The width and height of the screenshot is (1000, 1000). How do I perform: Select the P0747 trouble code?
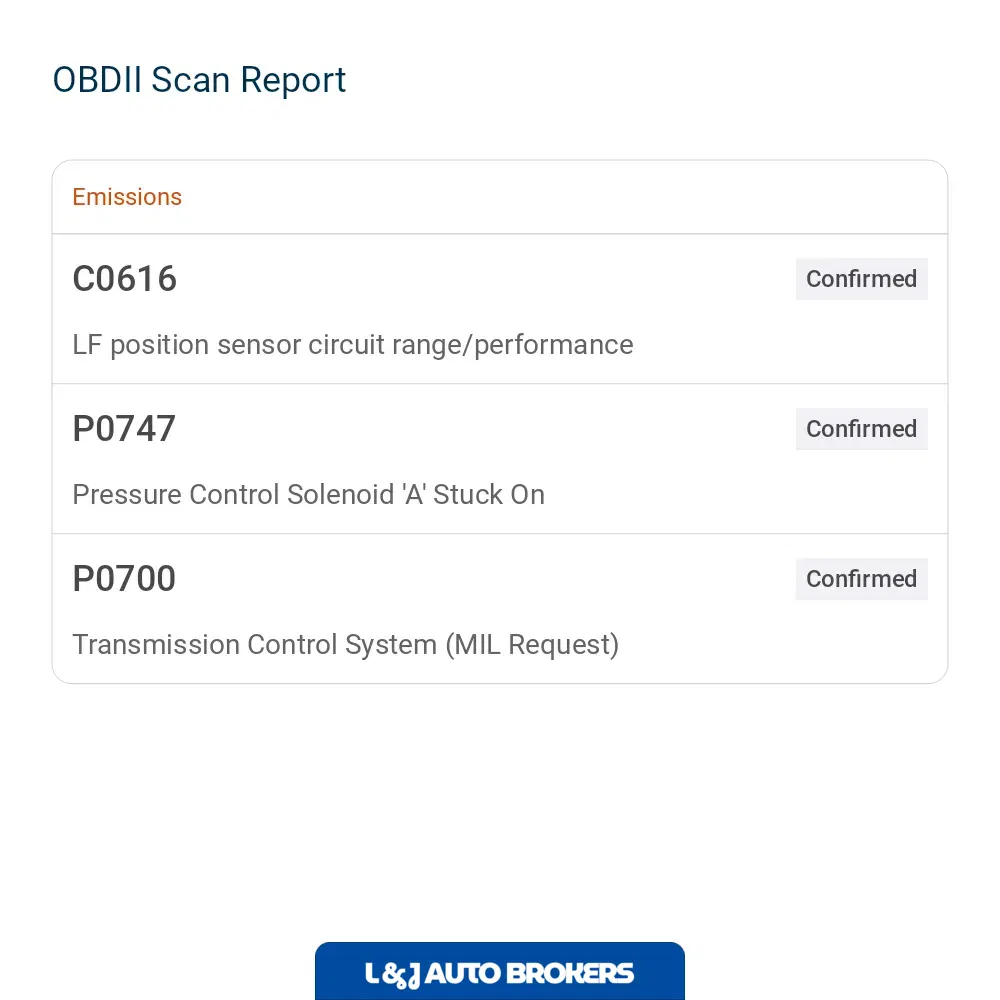[x=124, y=429]
